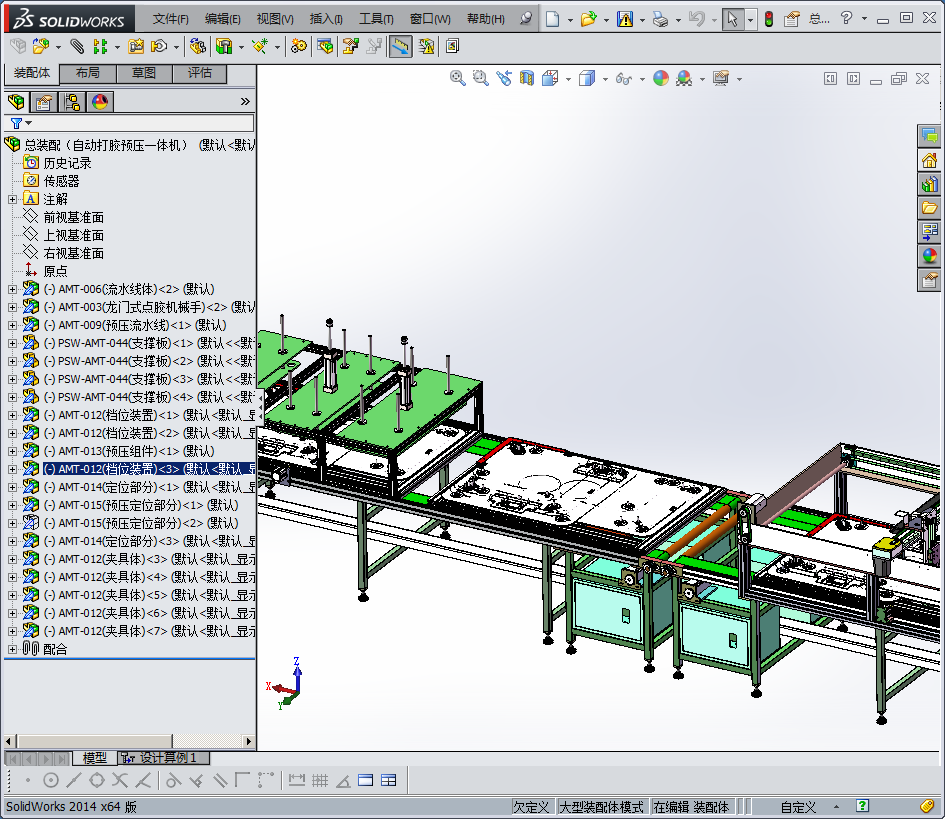Click the Display Style cube icon
The height and width of the screenshot is (819, 945).
point(586,78)
